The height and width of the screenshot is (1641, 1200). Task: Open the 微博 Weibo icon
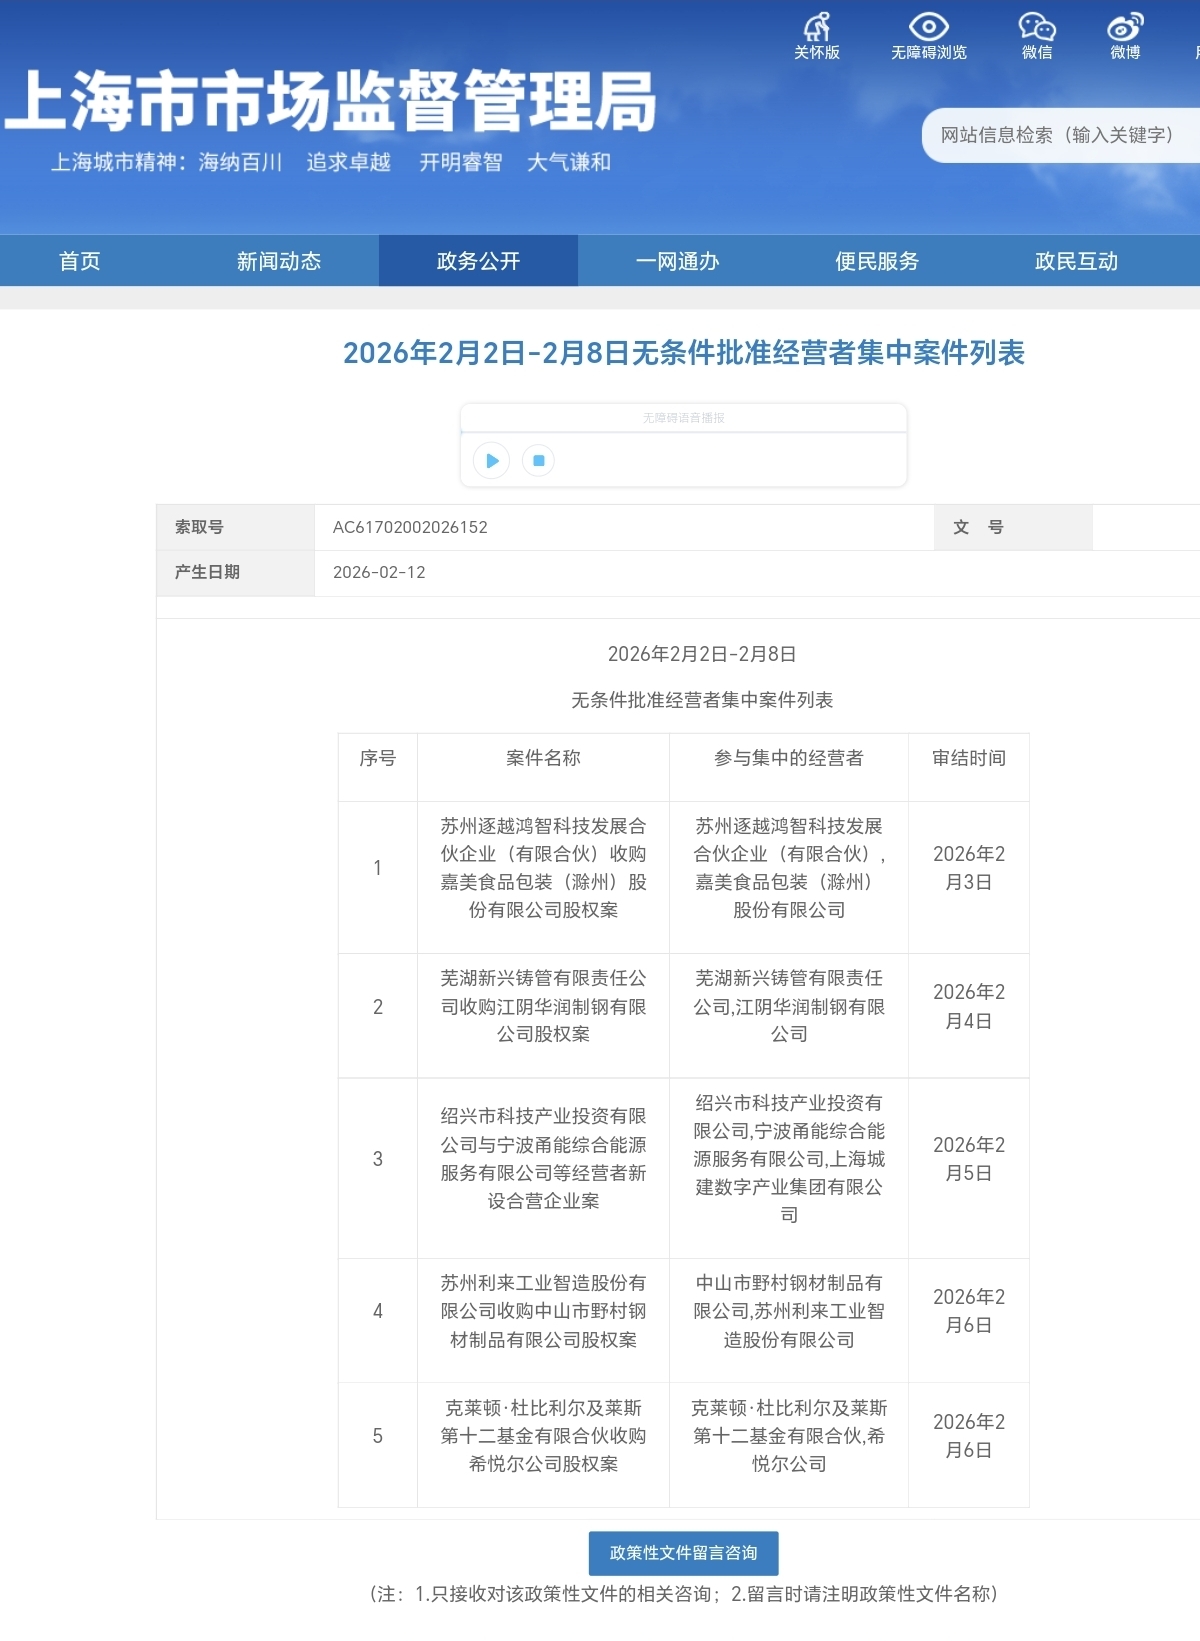1125,36
